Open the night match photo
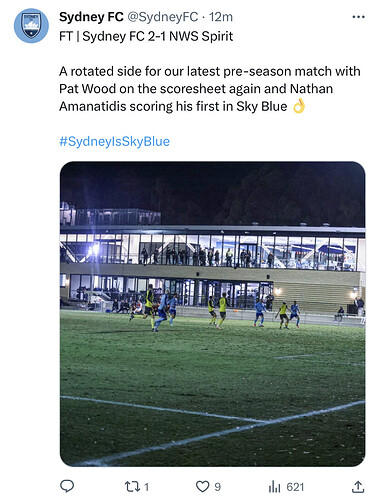 click(213, 314)
